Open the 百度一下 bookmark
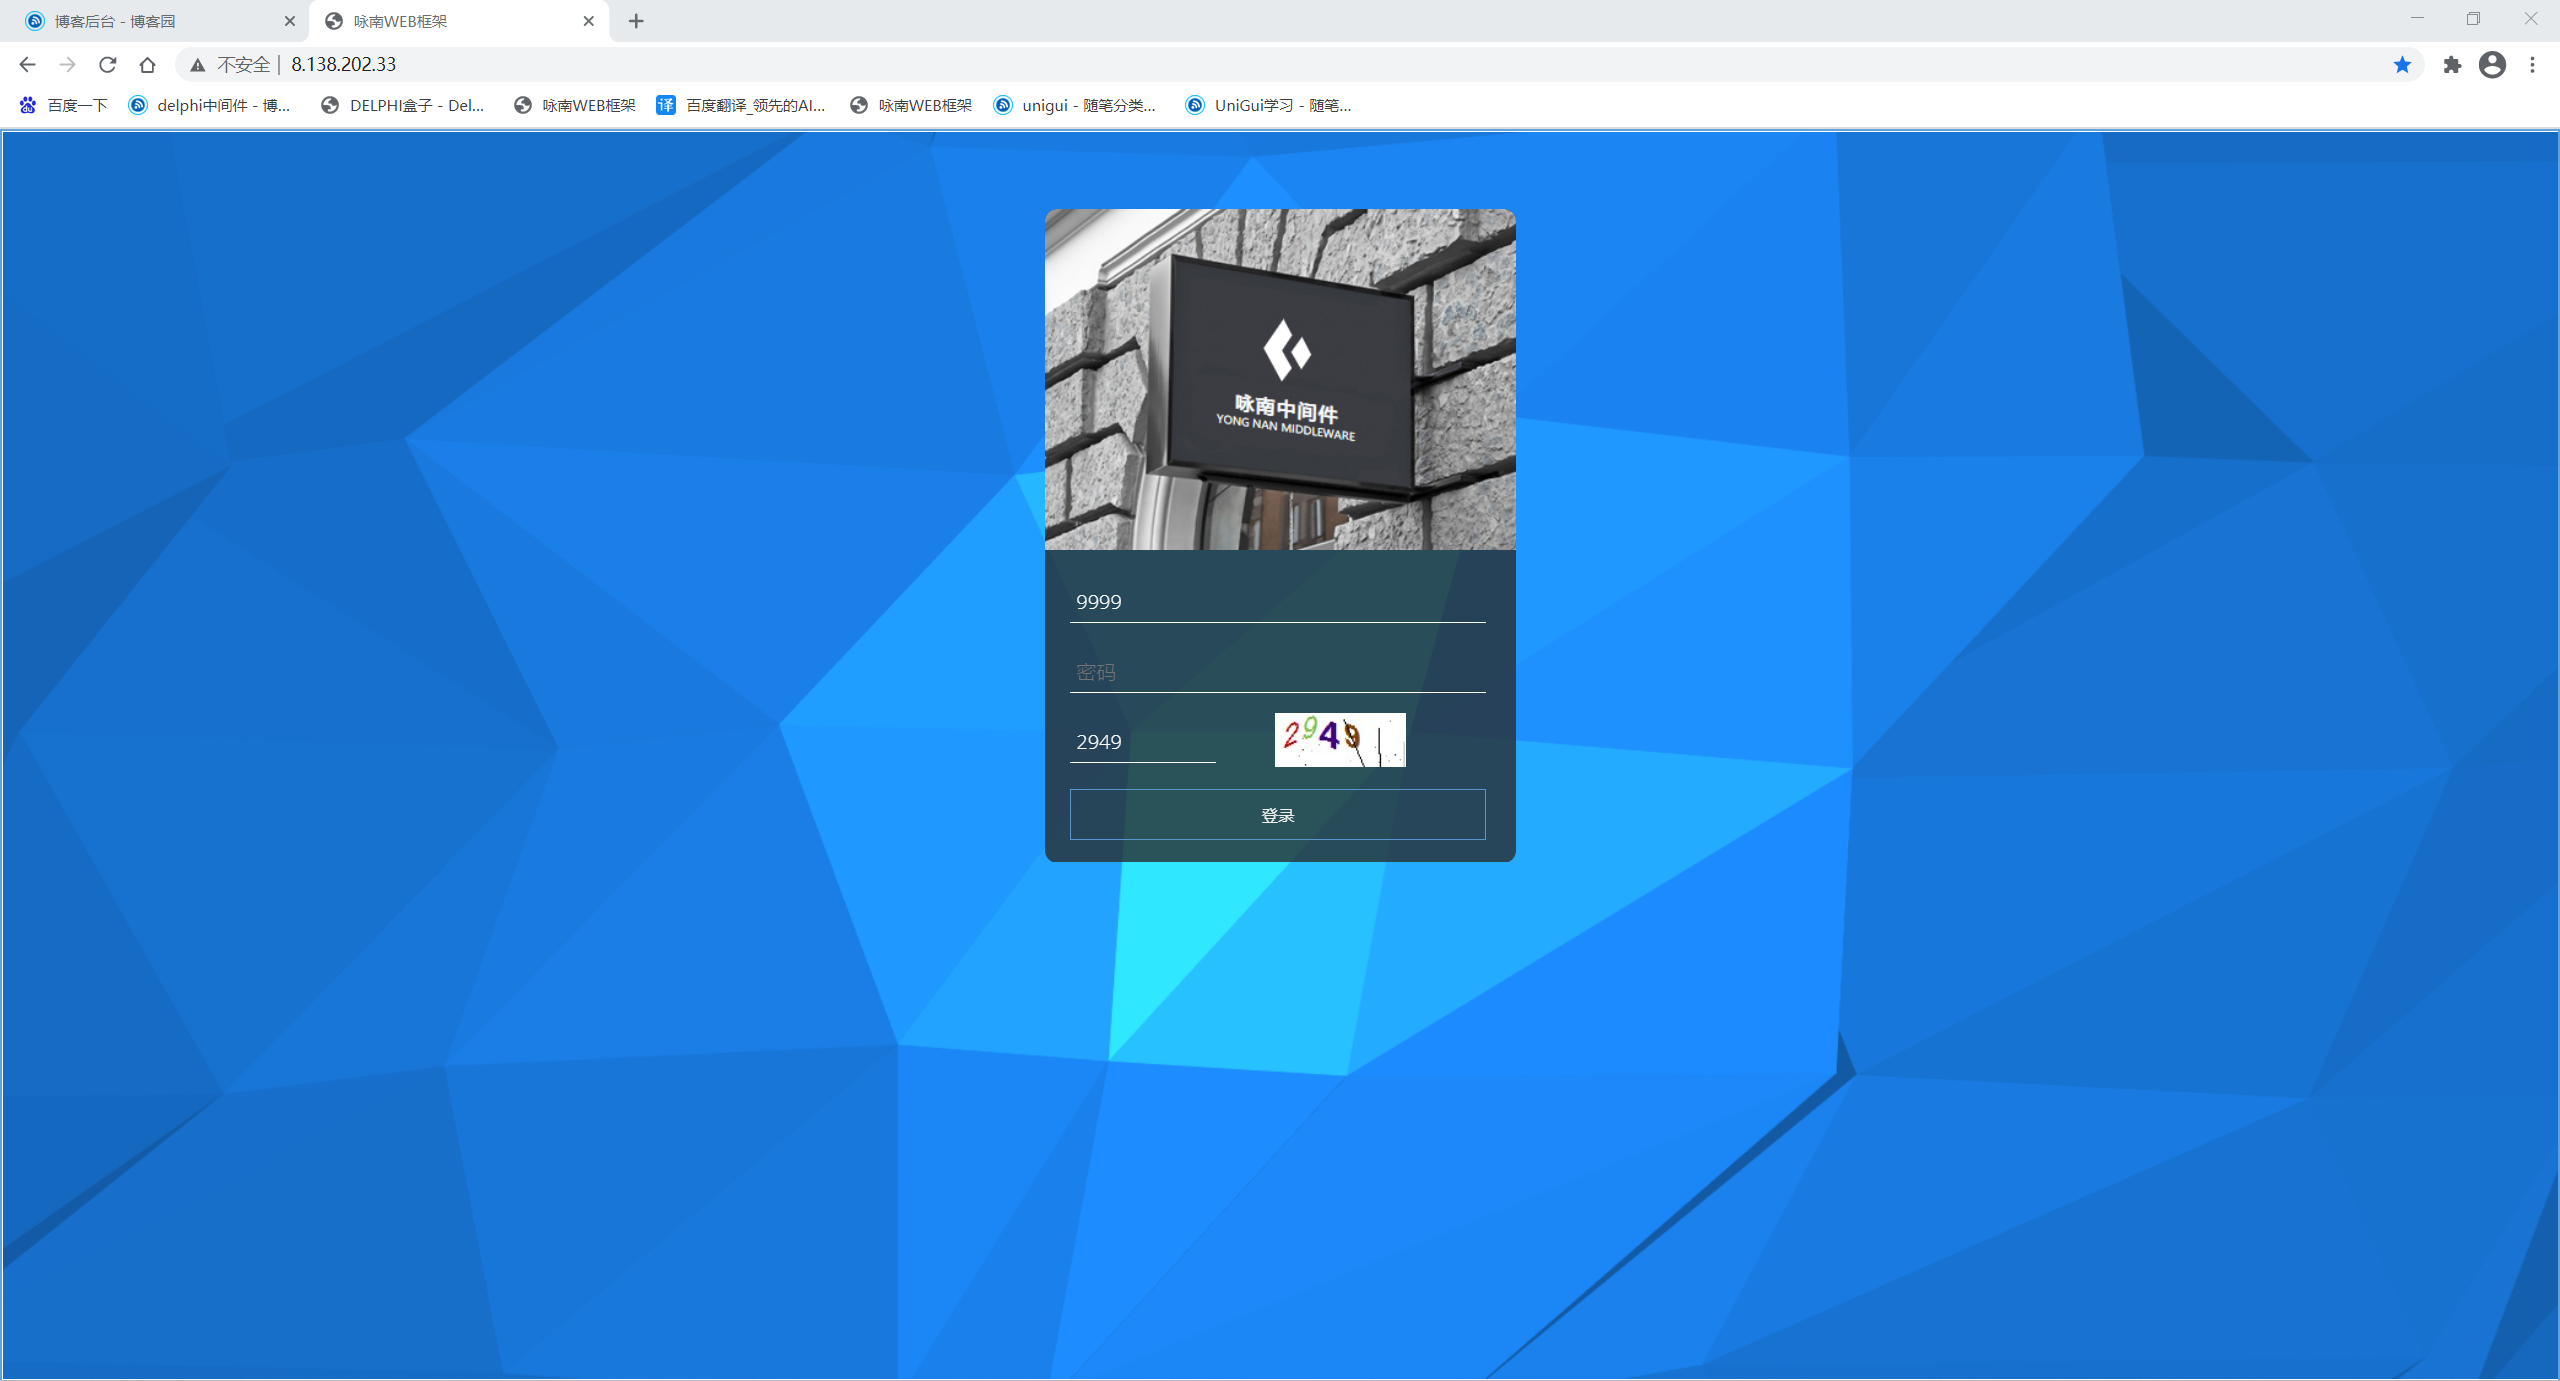Image resolution: width=2560 pixels, height=1381 pixels. tap(64, 105)
